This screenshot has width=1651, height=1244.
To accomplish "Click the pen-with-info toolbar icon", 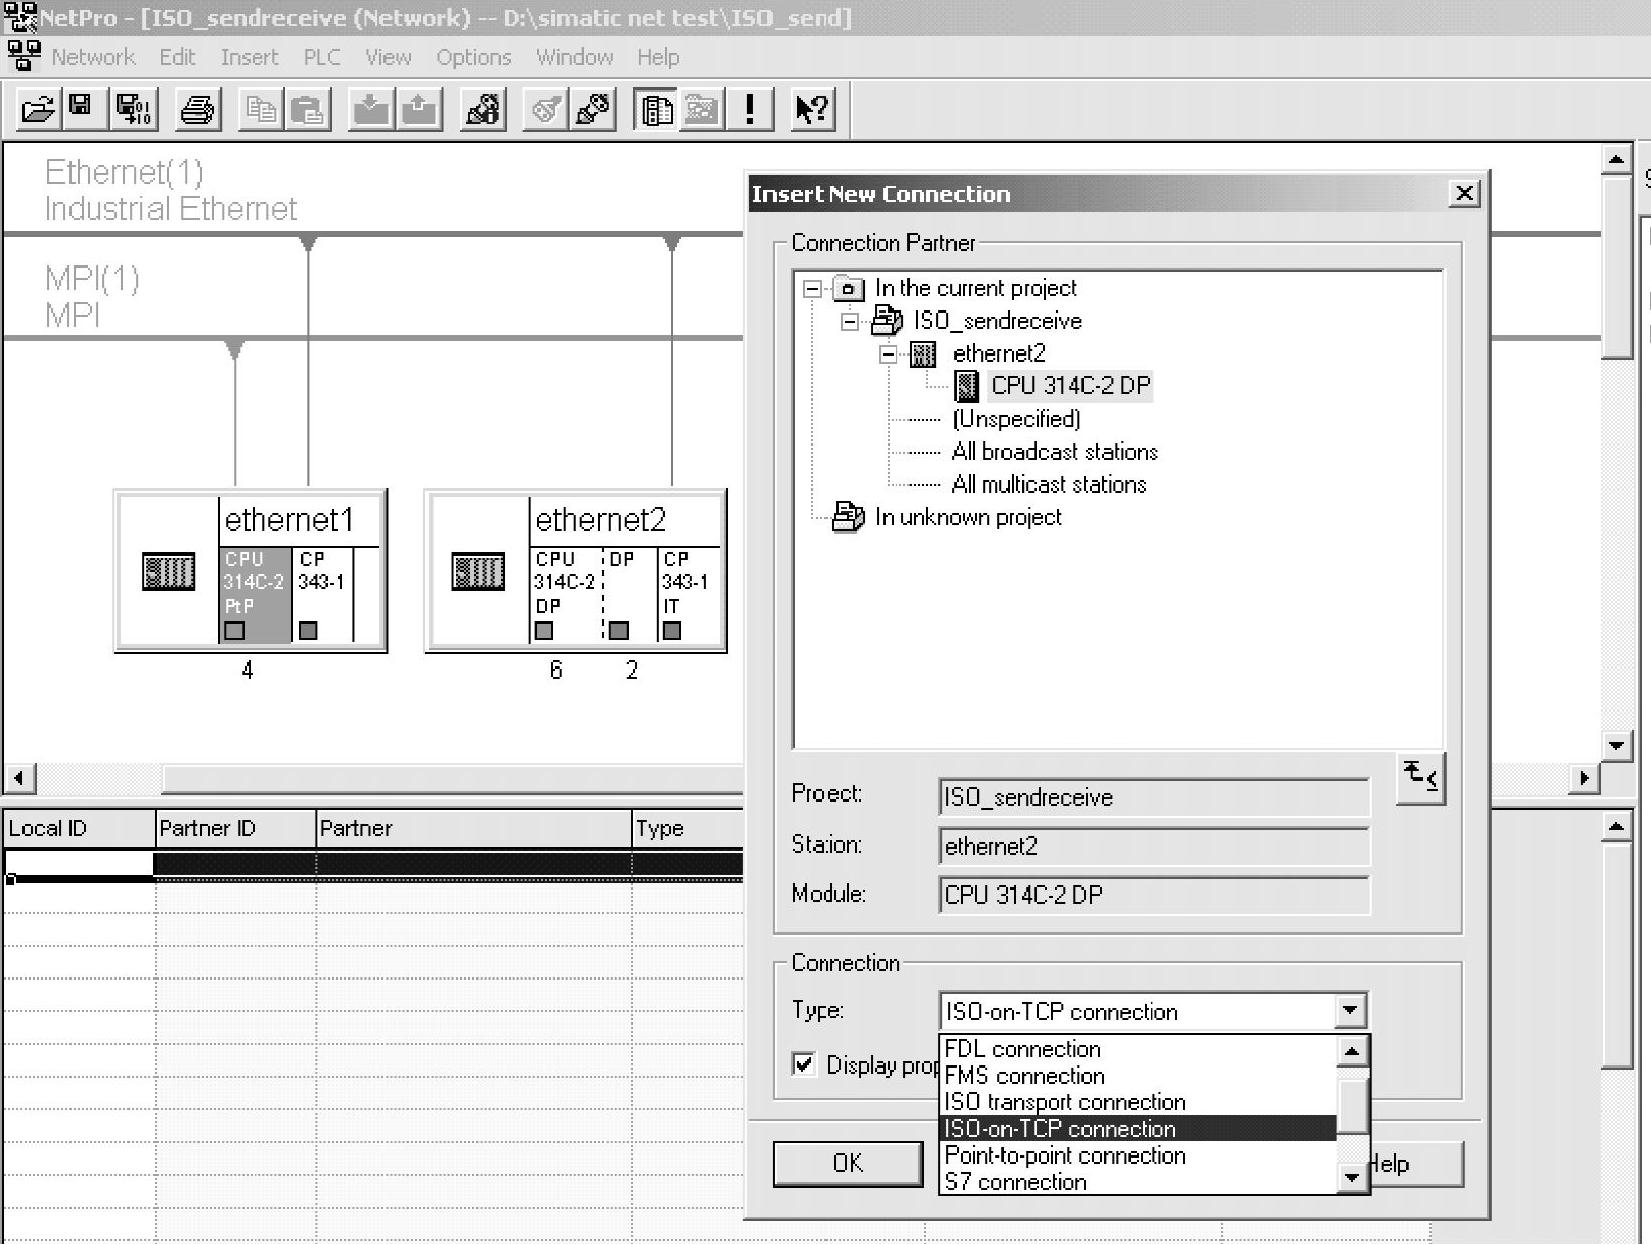I will click(x=483, y=109).
